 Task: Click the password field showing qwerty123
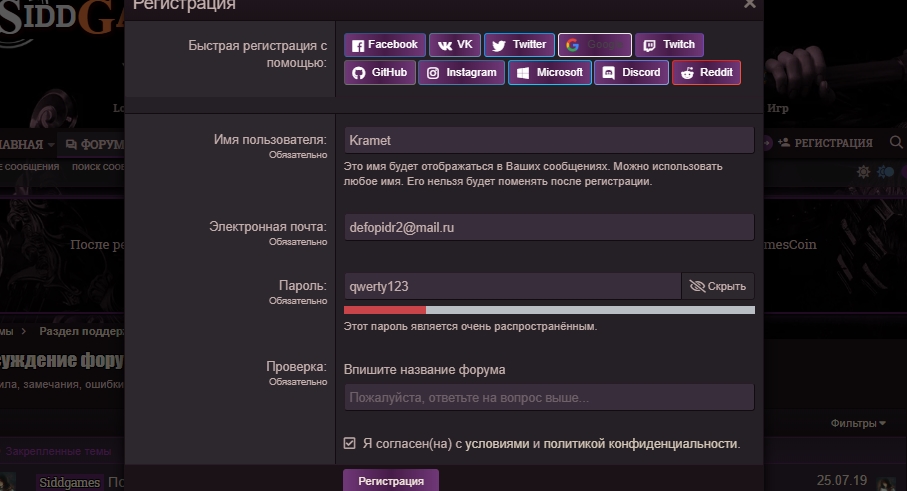coord(513,286)
